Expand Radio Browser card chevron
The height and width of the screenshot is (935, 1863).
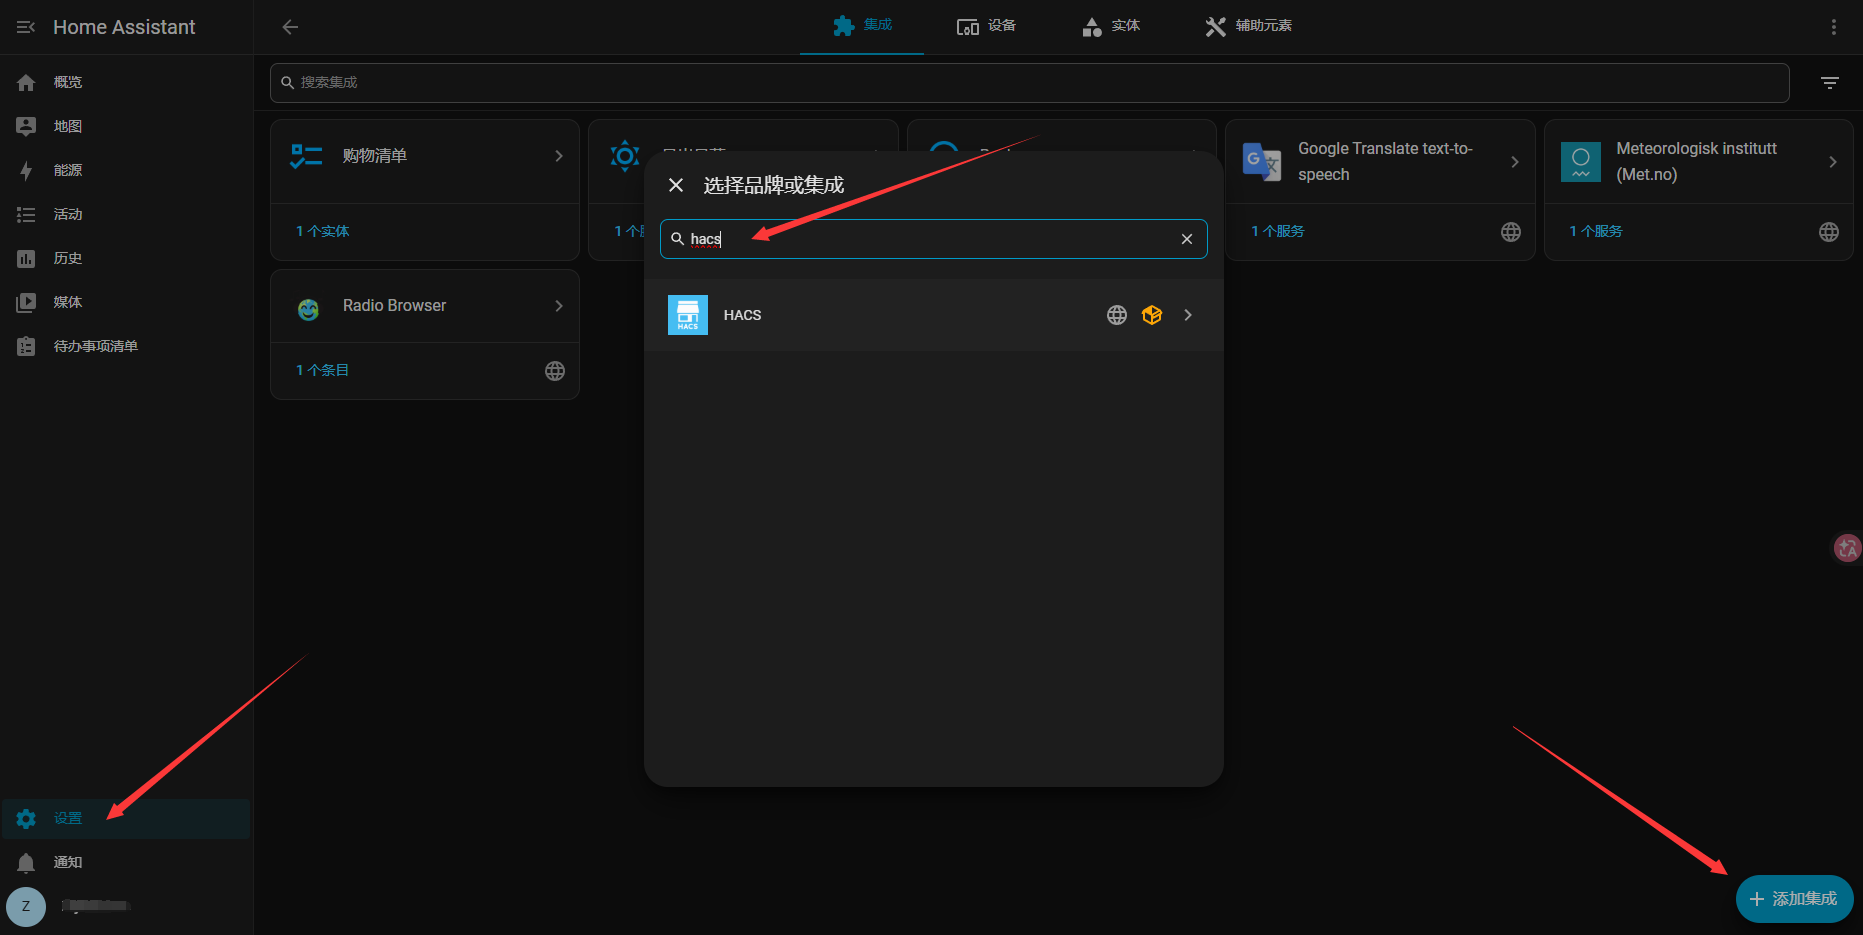click(559, 306)
